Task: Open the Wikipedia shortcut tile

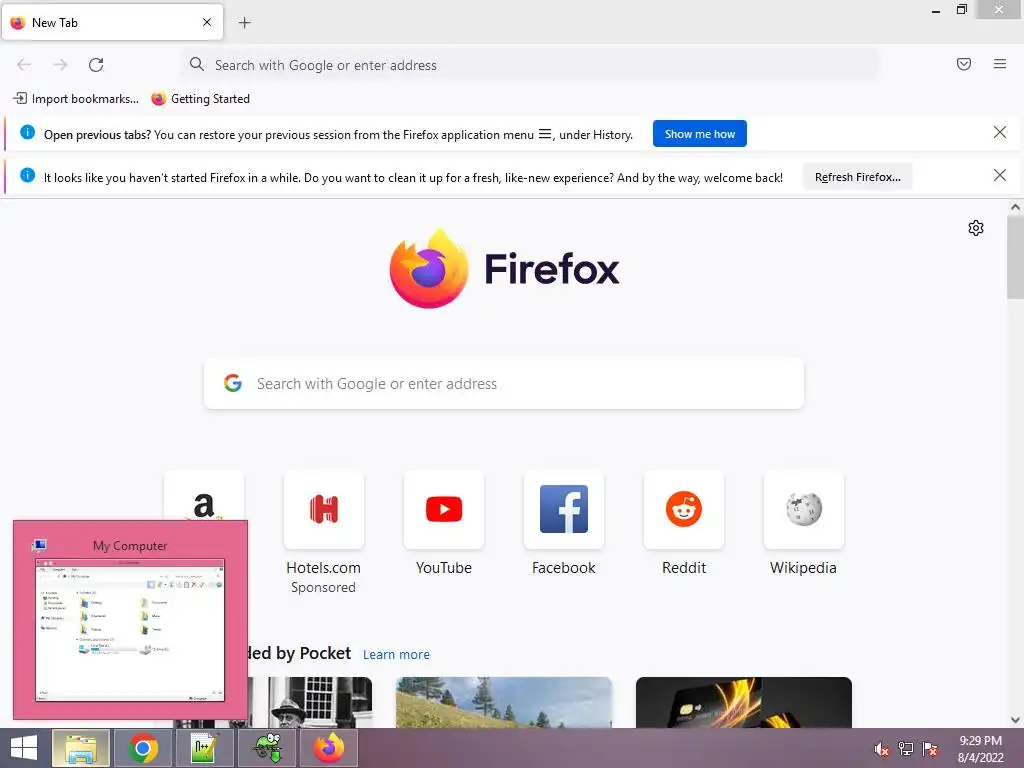Action: tap(803, 509)
